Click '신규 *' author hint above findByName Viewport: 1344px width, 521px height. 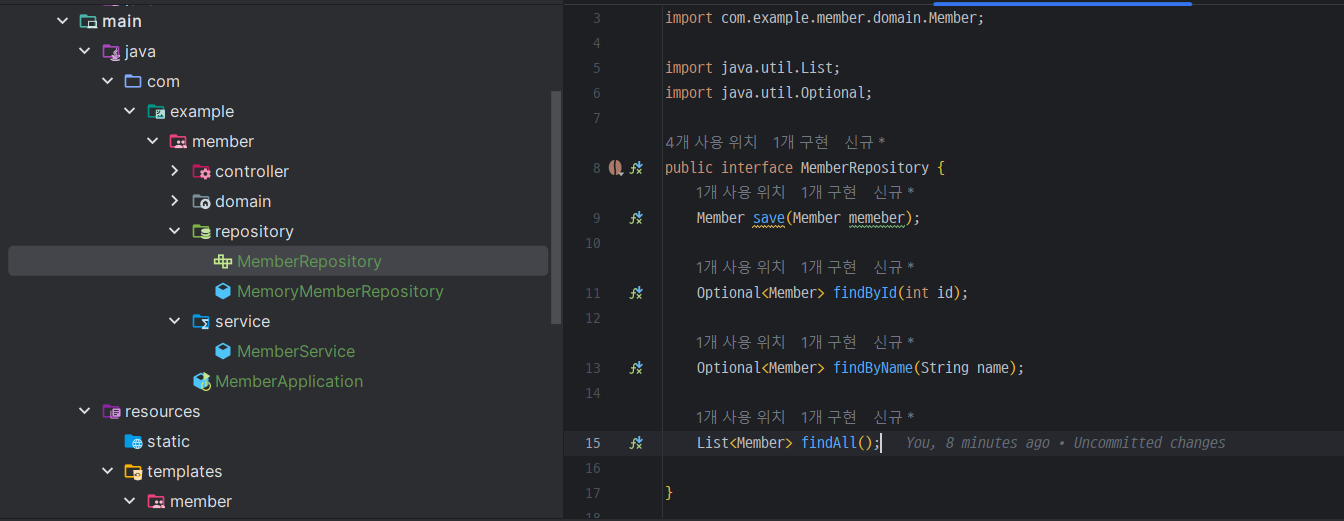pos(894,342)
